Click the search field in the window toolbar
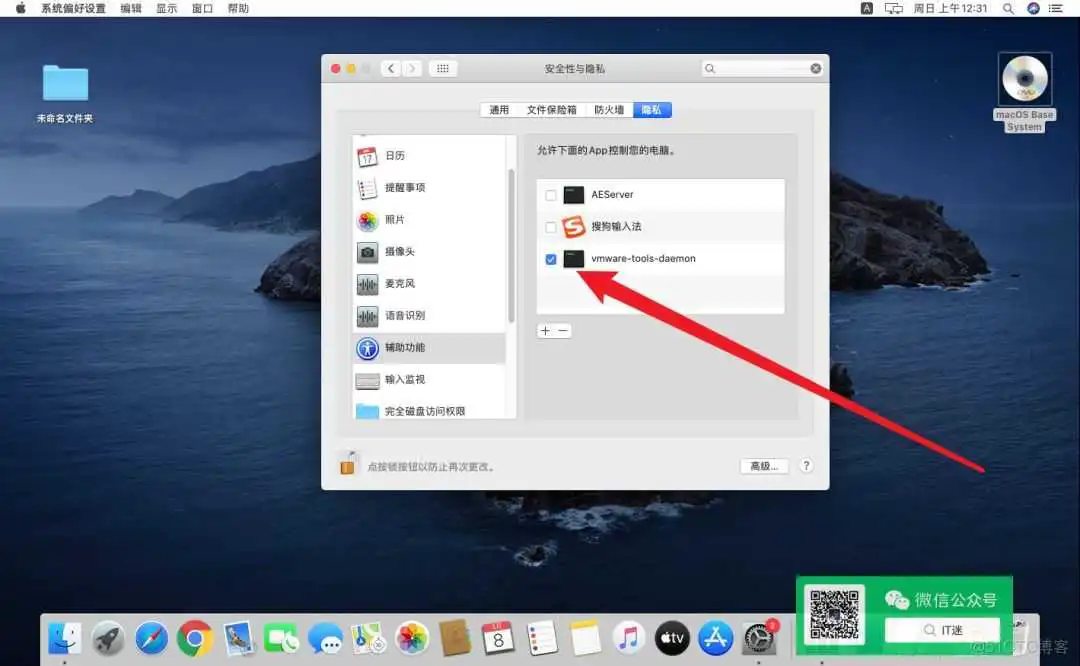The height and width of the screenshot is (666, 1080). [762, 68]
